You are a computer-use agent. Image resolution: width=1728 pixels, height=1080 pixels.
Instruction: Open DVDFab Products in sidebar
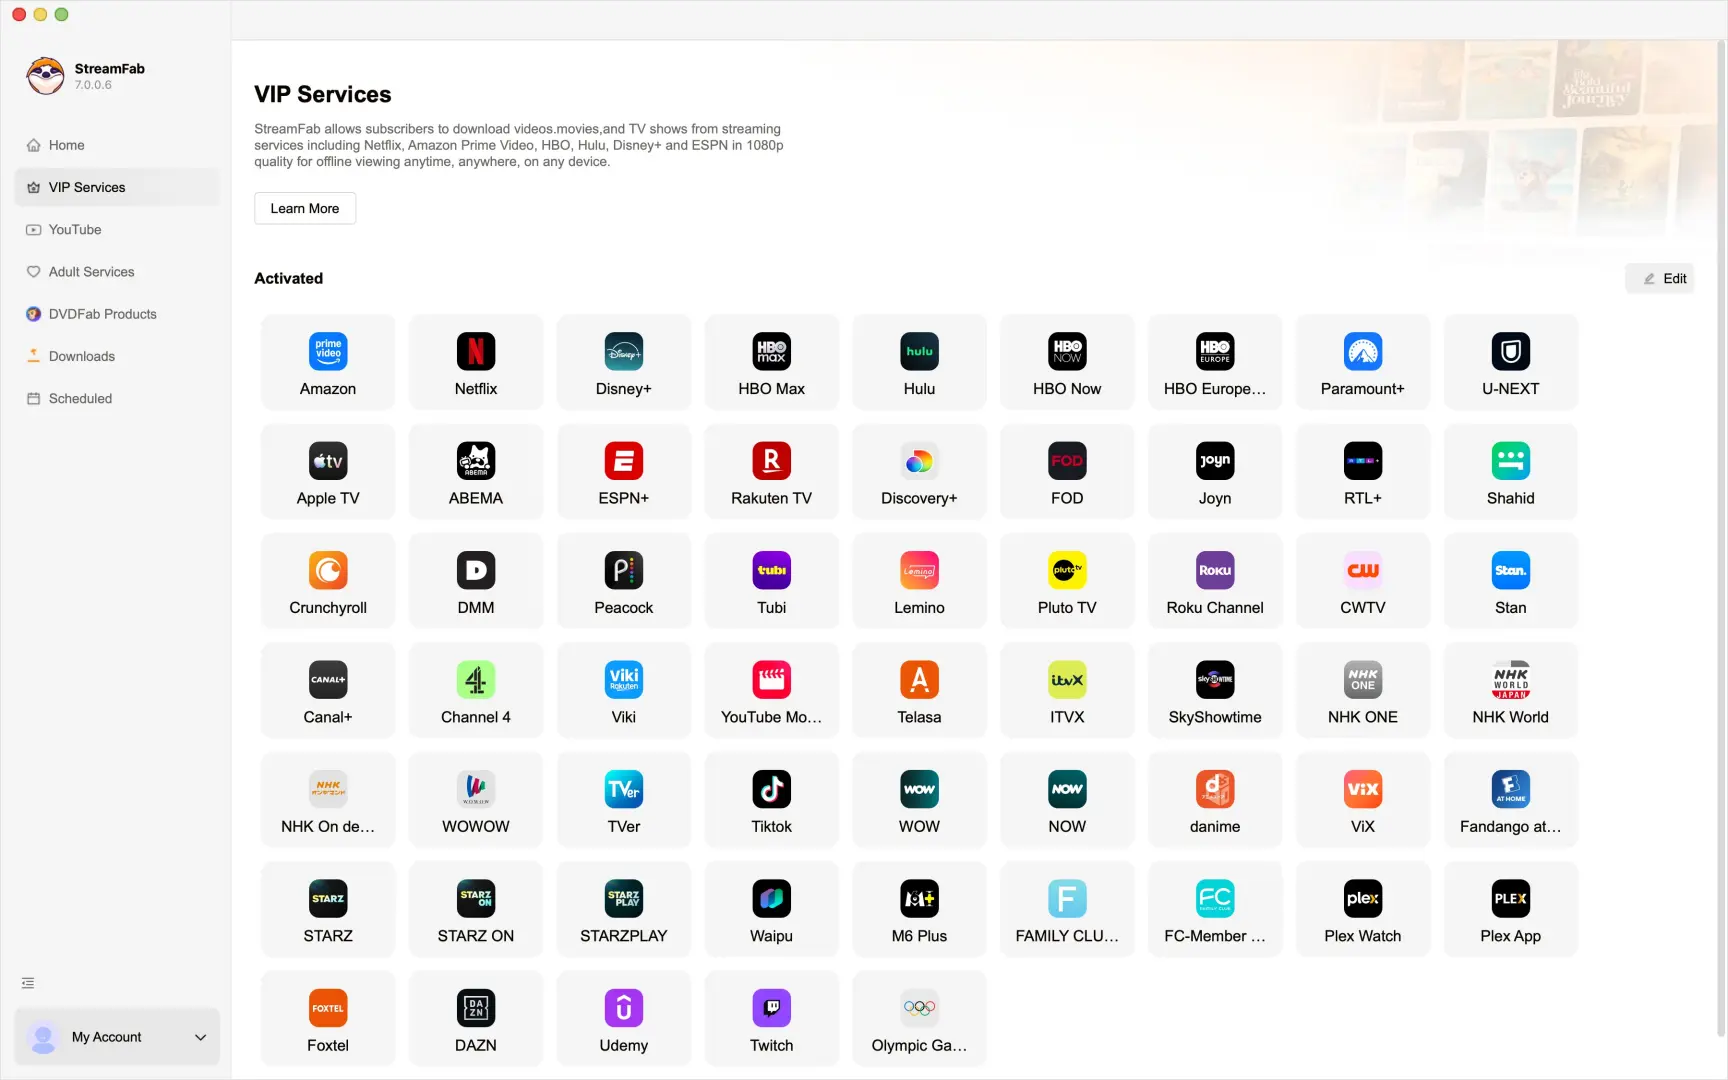click(117, 314)
